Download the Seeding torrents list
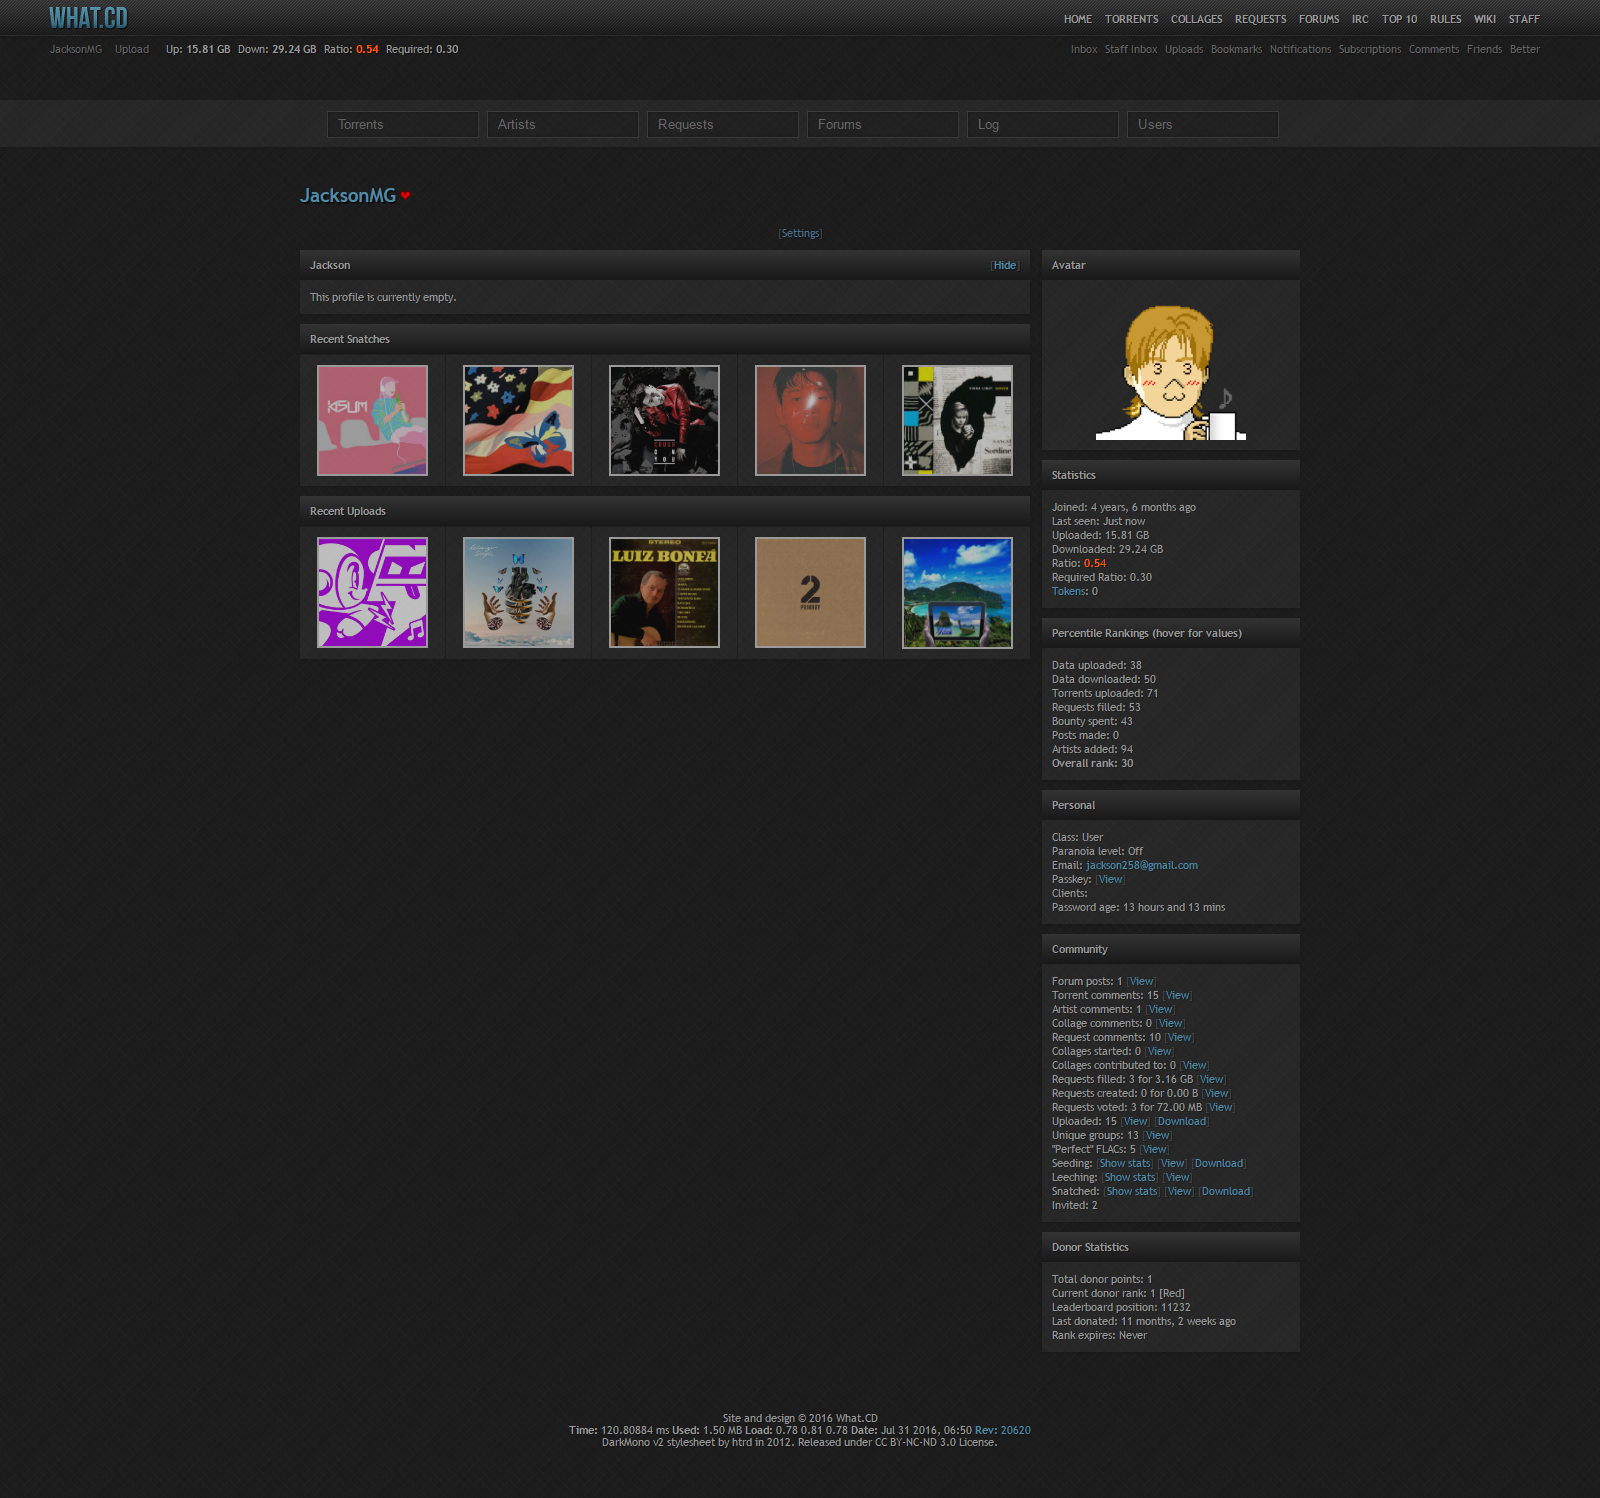 (x=1219, y=1163)
